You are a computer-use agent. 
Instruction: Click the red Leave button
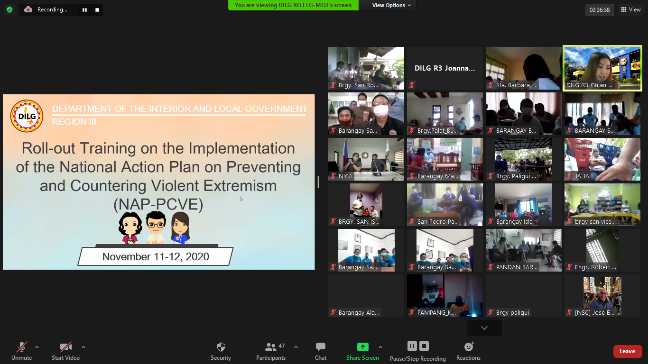(x=627, y=351)
